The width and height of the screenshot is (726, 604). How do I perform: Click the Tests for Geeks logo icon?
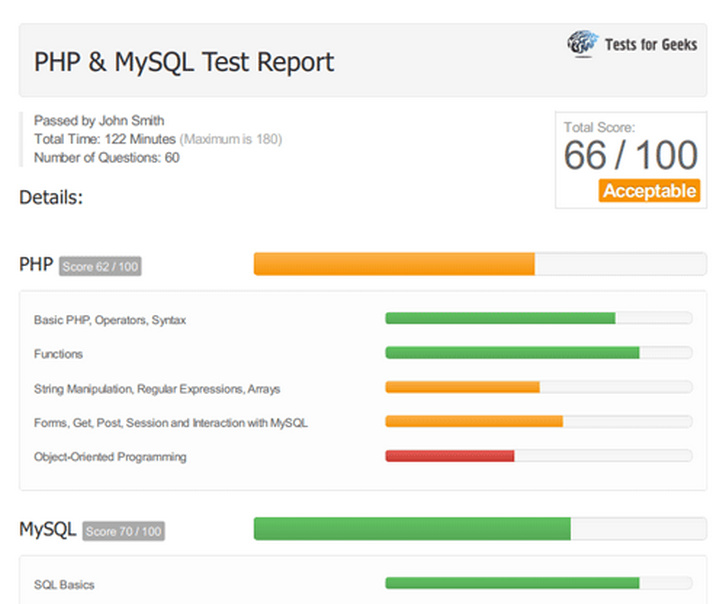[x=582, y=44]
